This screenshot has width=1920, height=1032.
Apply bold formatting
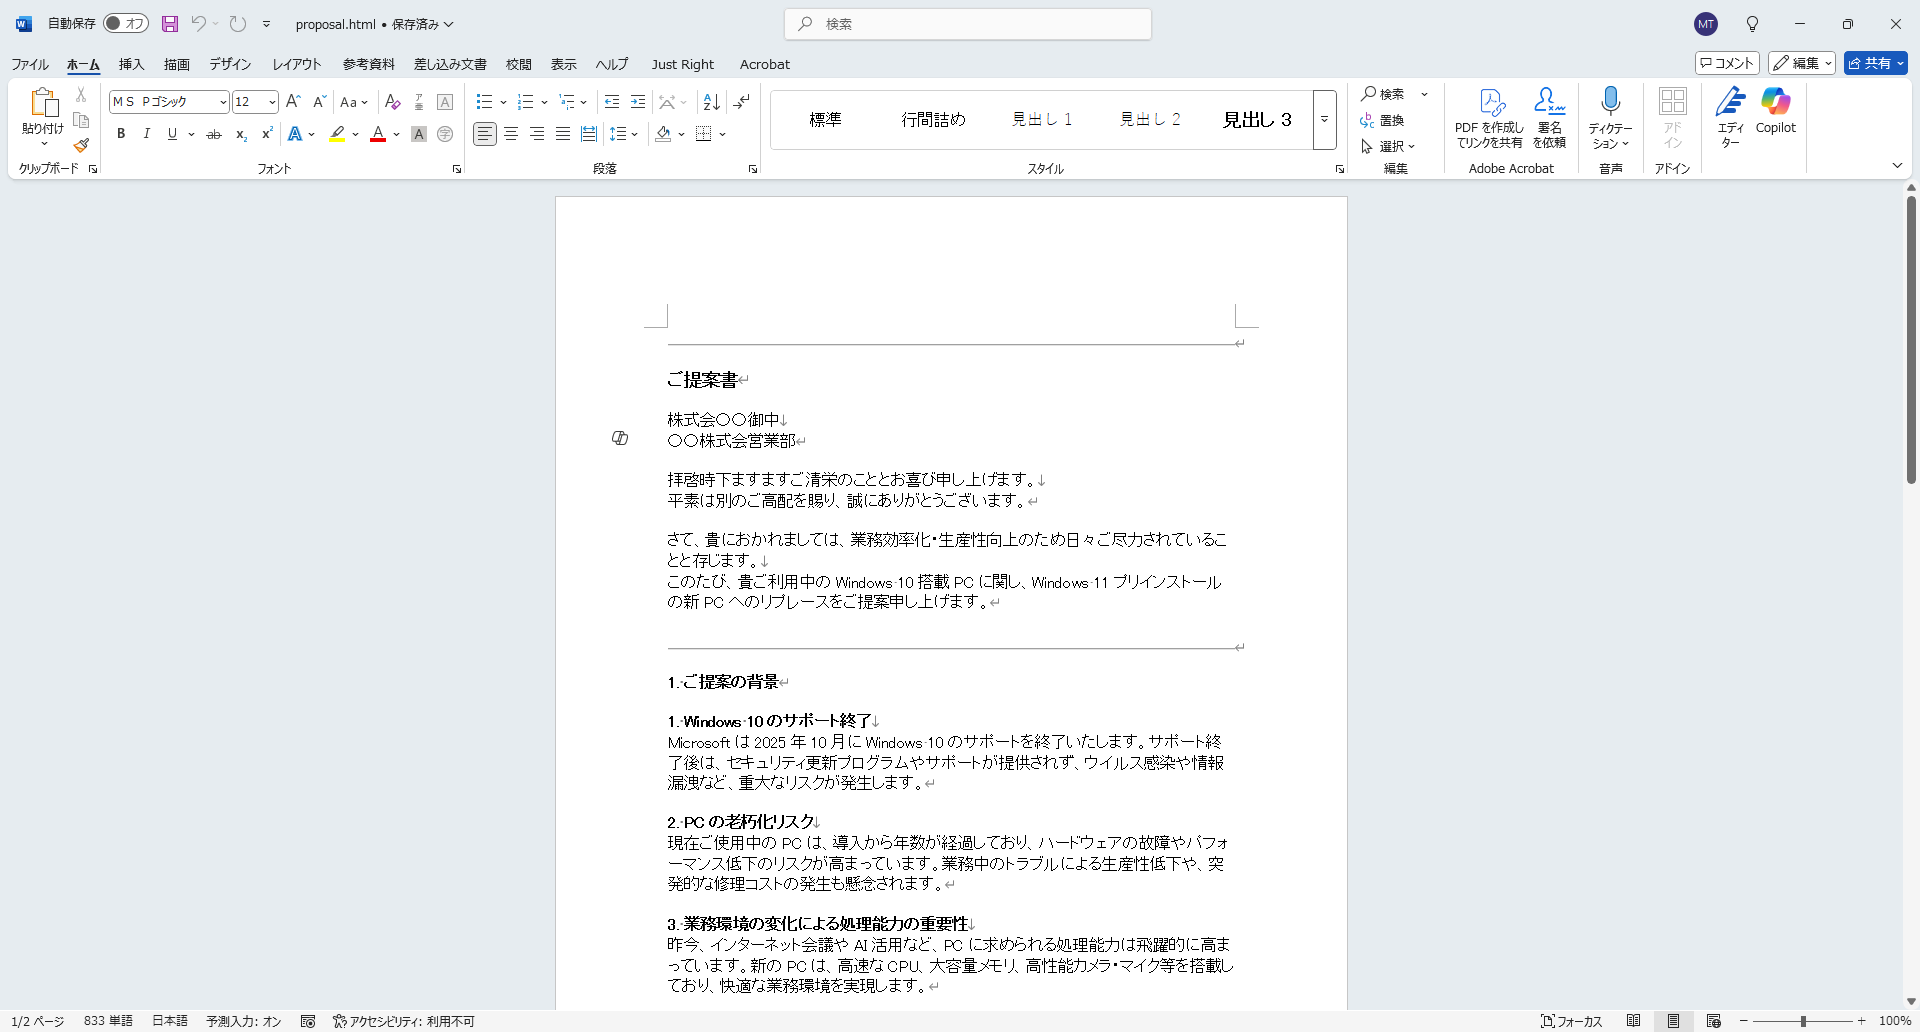(120, 134)
